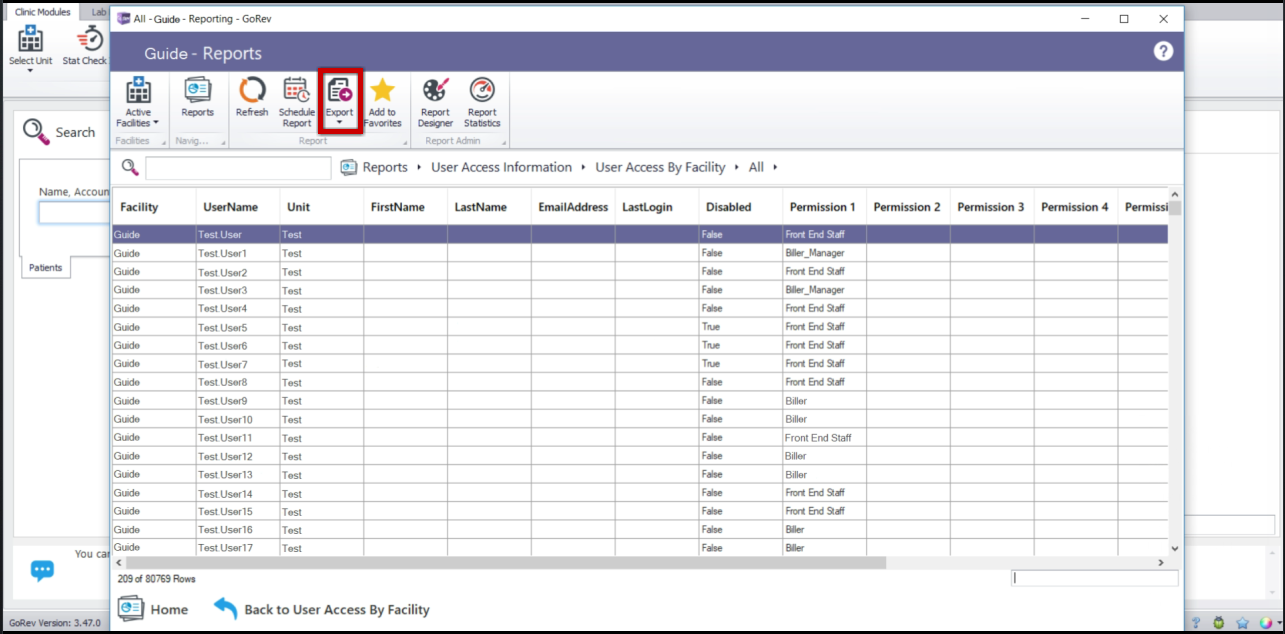Click the Stat Check stopwatch icon
This screenshot has height=634, width=1285.
click(x=90, y=39)
